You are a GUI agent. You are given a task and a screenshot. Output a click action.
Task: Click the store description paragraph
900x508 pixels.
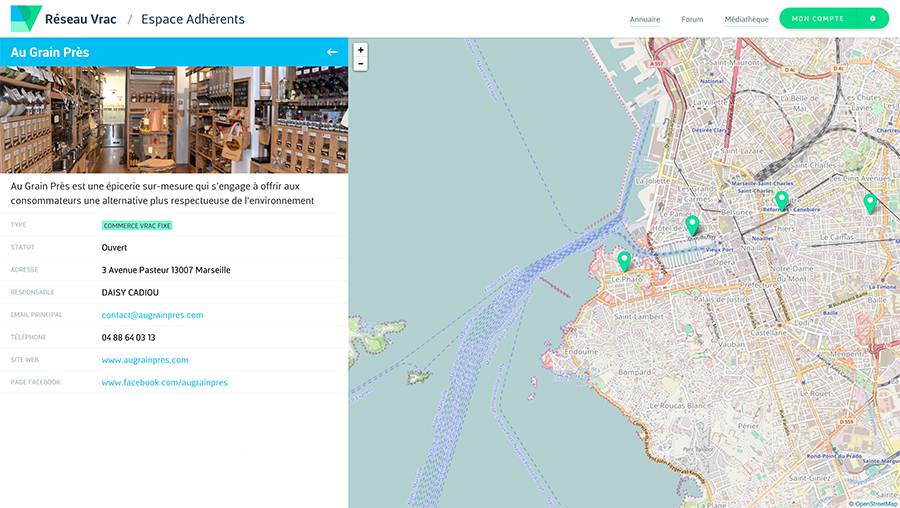coord(162,193)
